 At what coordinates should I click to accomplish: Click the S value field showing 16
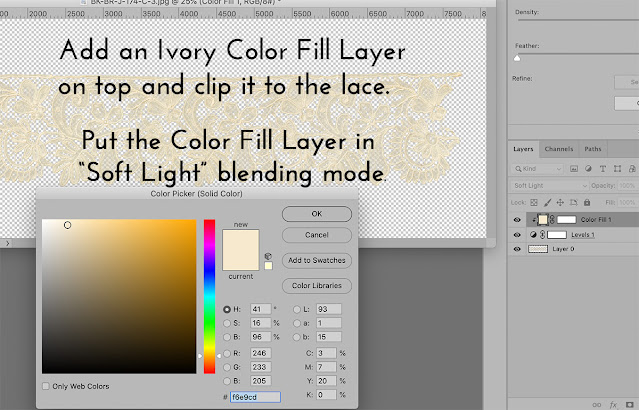coord(260,323)
